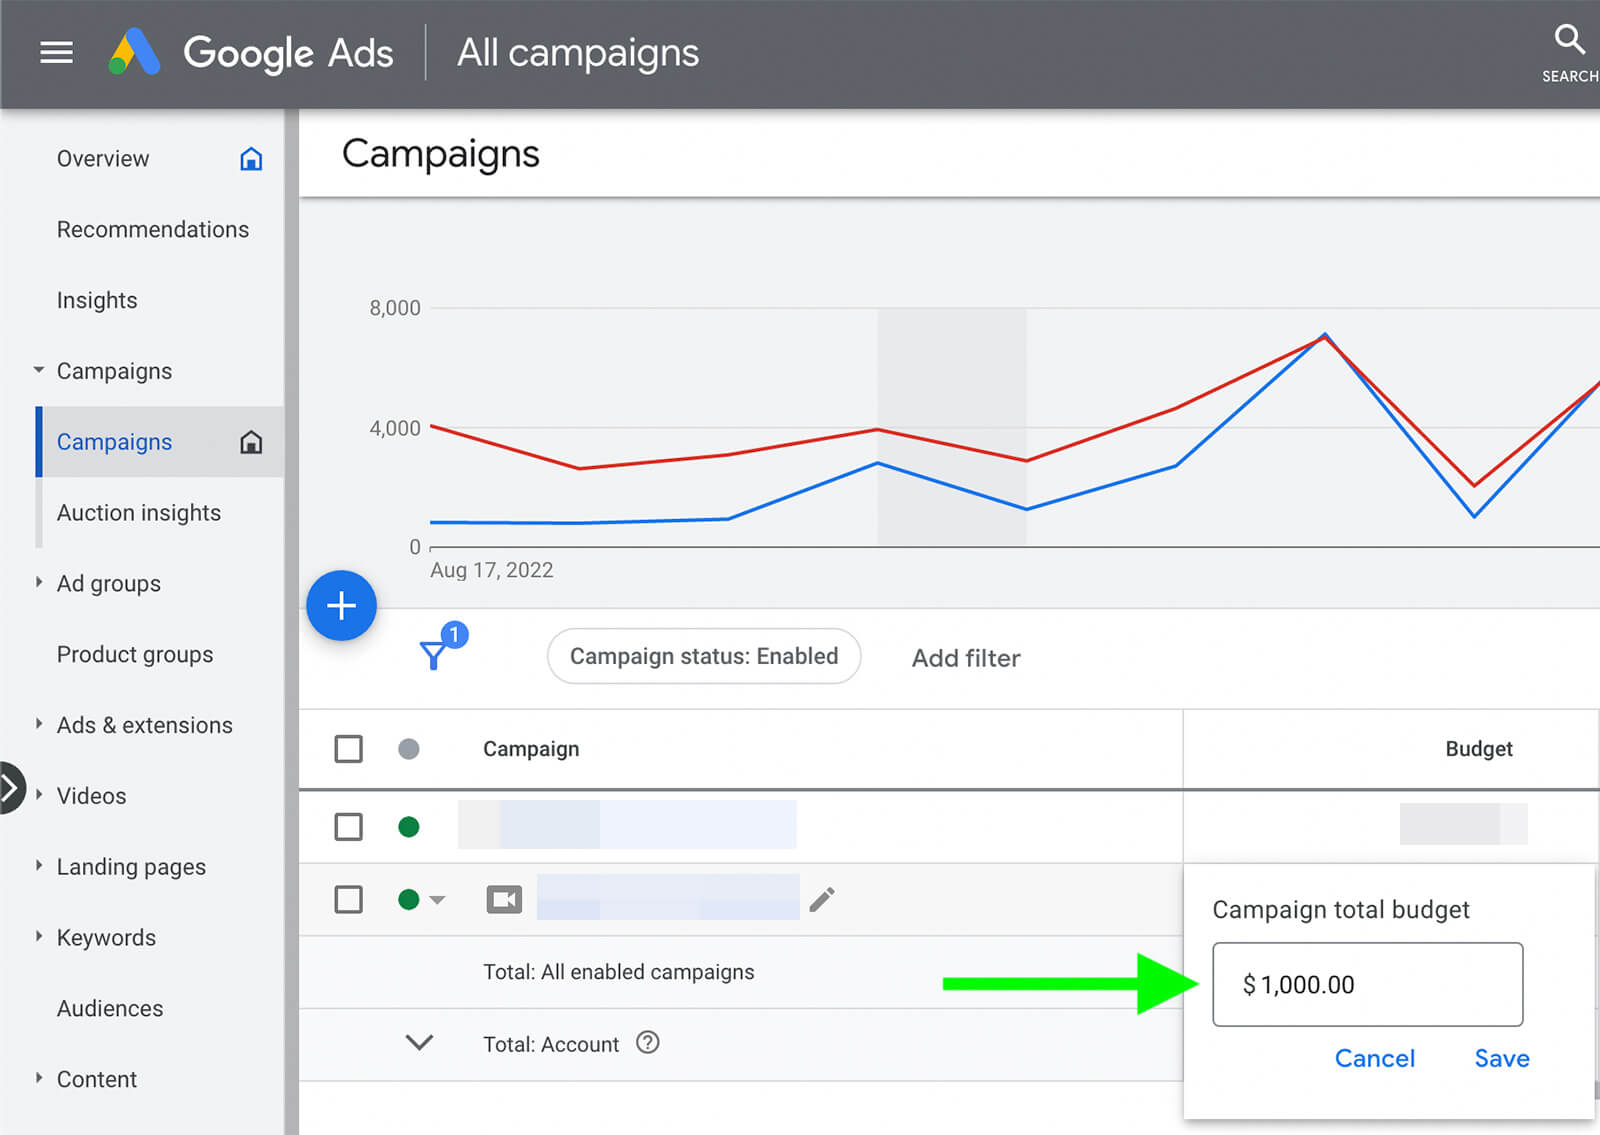
Task: Open Product groups
Action: (135, 655)
